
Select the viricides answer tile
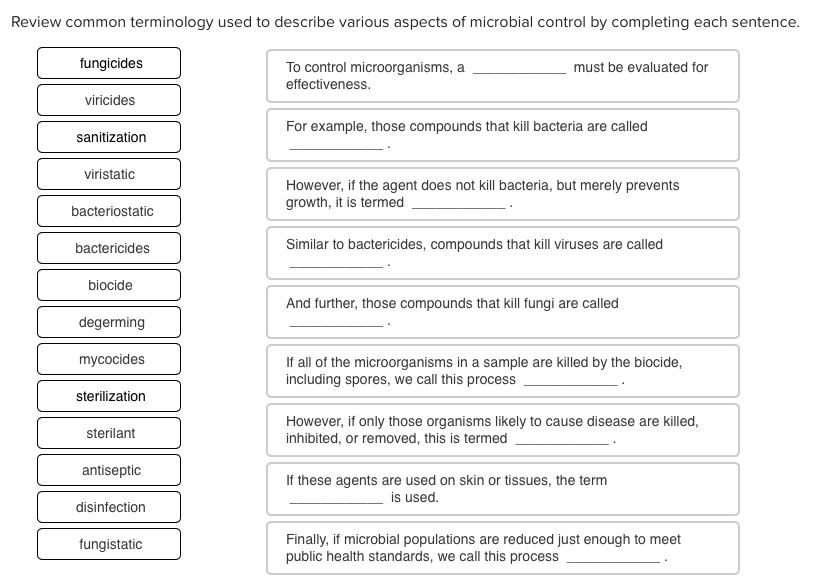[108, 99]
